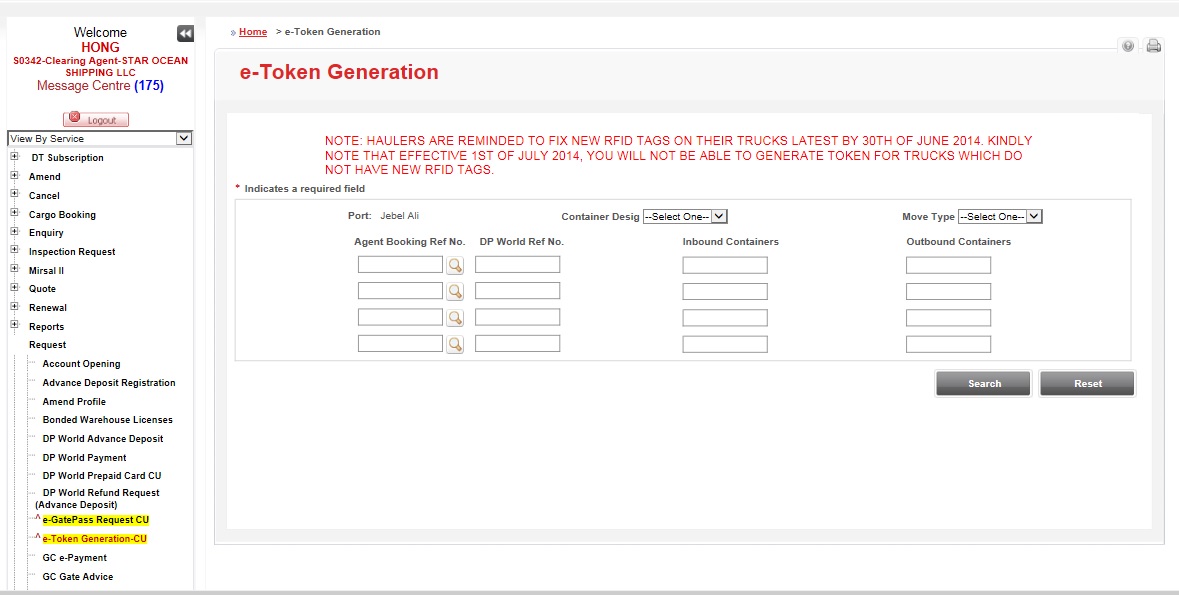Open DP World Payment menu item
The image size is (1179, 595).
tap(84, 457)
